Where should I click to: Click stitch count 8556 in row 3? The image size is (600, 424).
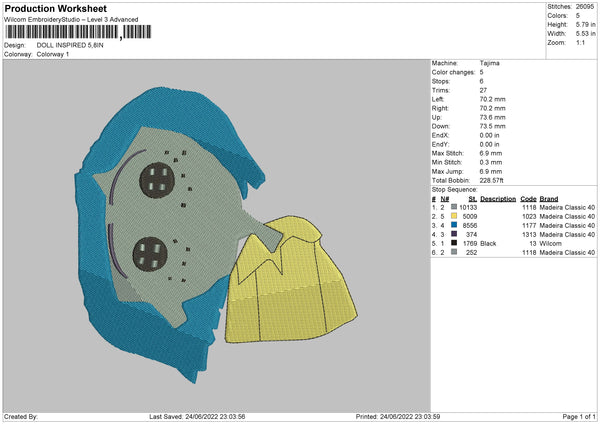[x=470, y=225]
